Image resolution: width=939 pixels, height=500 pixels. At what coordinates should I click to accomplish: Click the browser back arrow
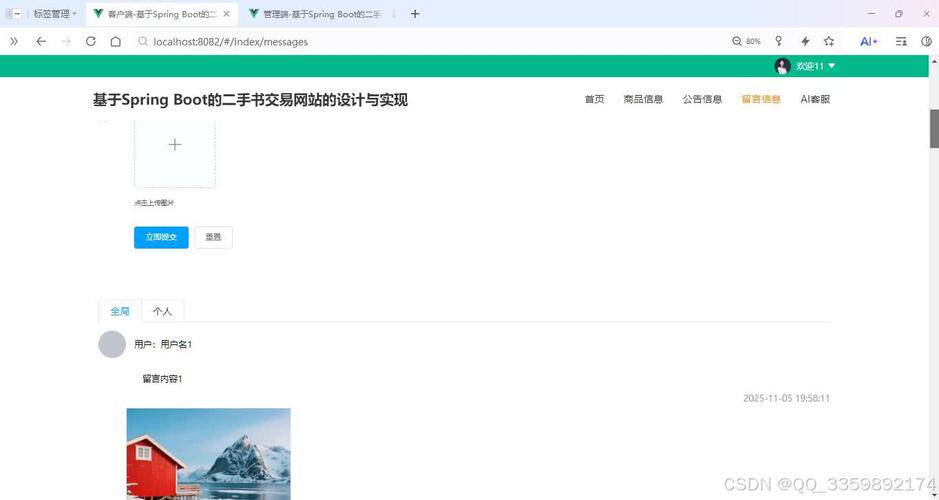click(41, 41)
